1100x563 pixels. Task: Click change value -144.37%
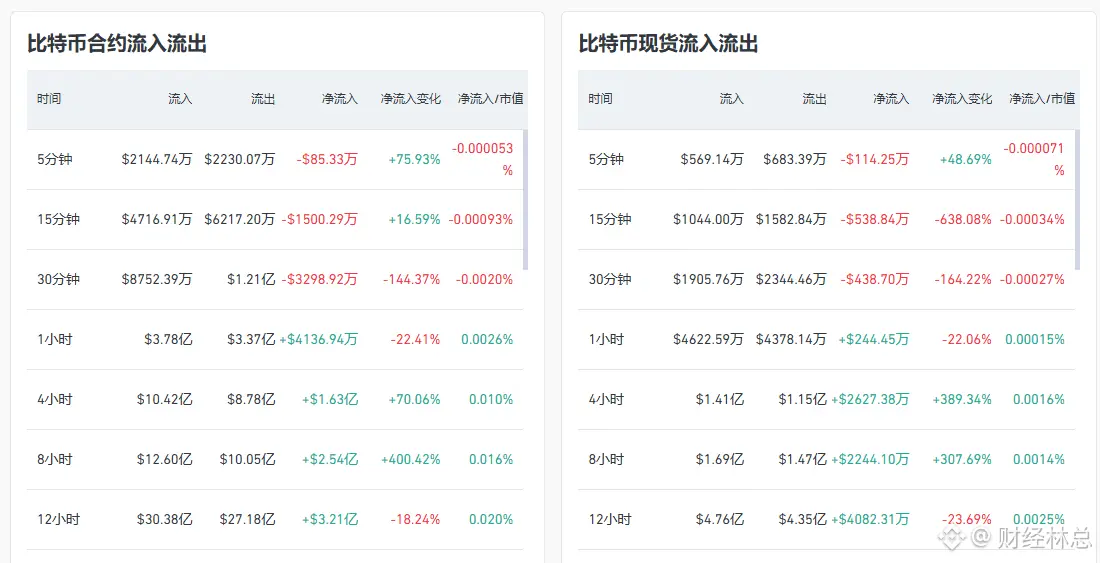pyautogui.click(x=412, y=280)
